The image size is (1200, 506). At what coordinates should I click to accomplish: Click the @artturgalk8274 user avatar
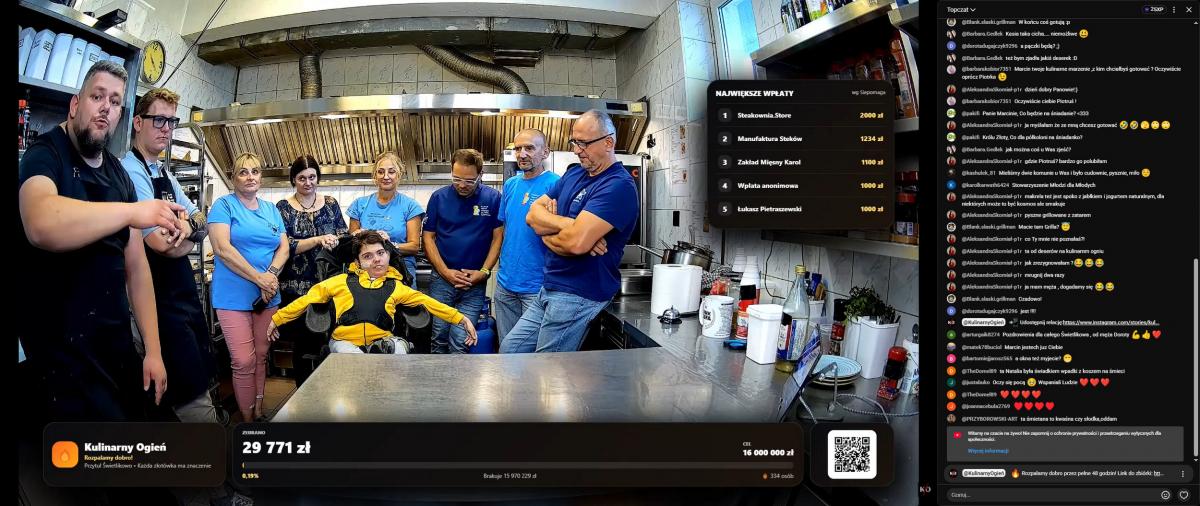click(x=951, y=334)
